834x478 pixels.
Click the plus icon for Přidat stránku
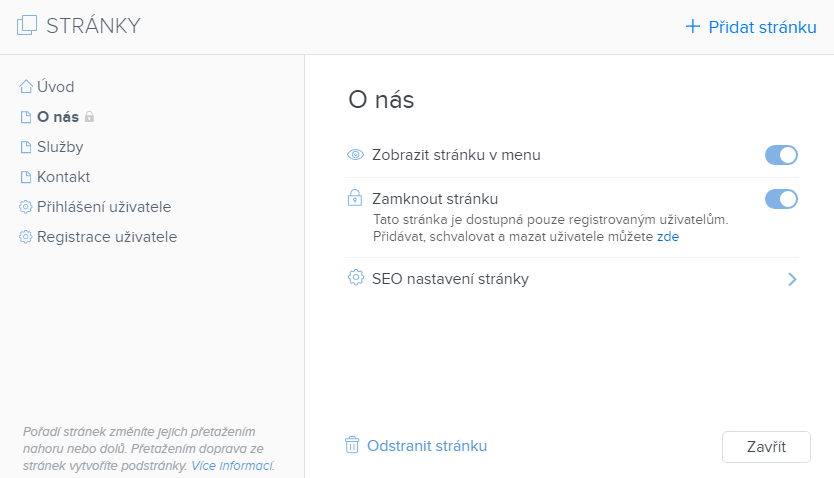[x=693, y=26]
